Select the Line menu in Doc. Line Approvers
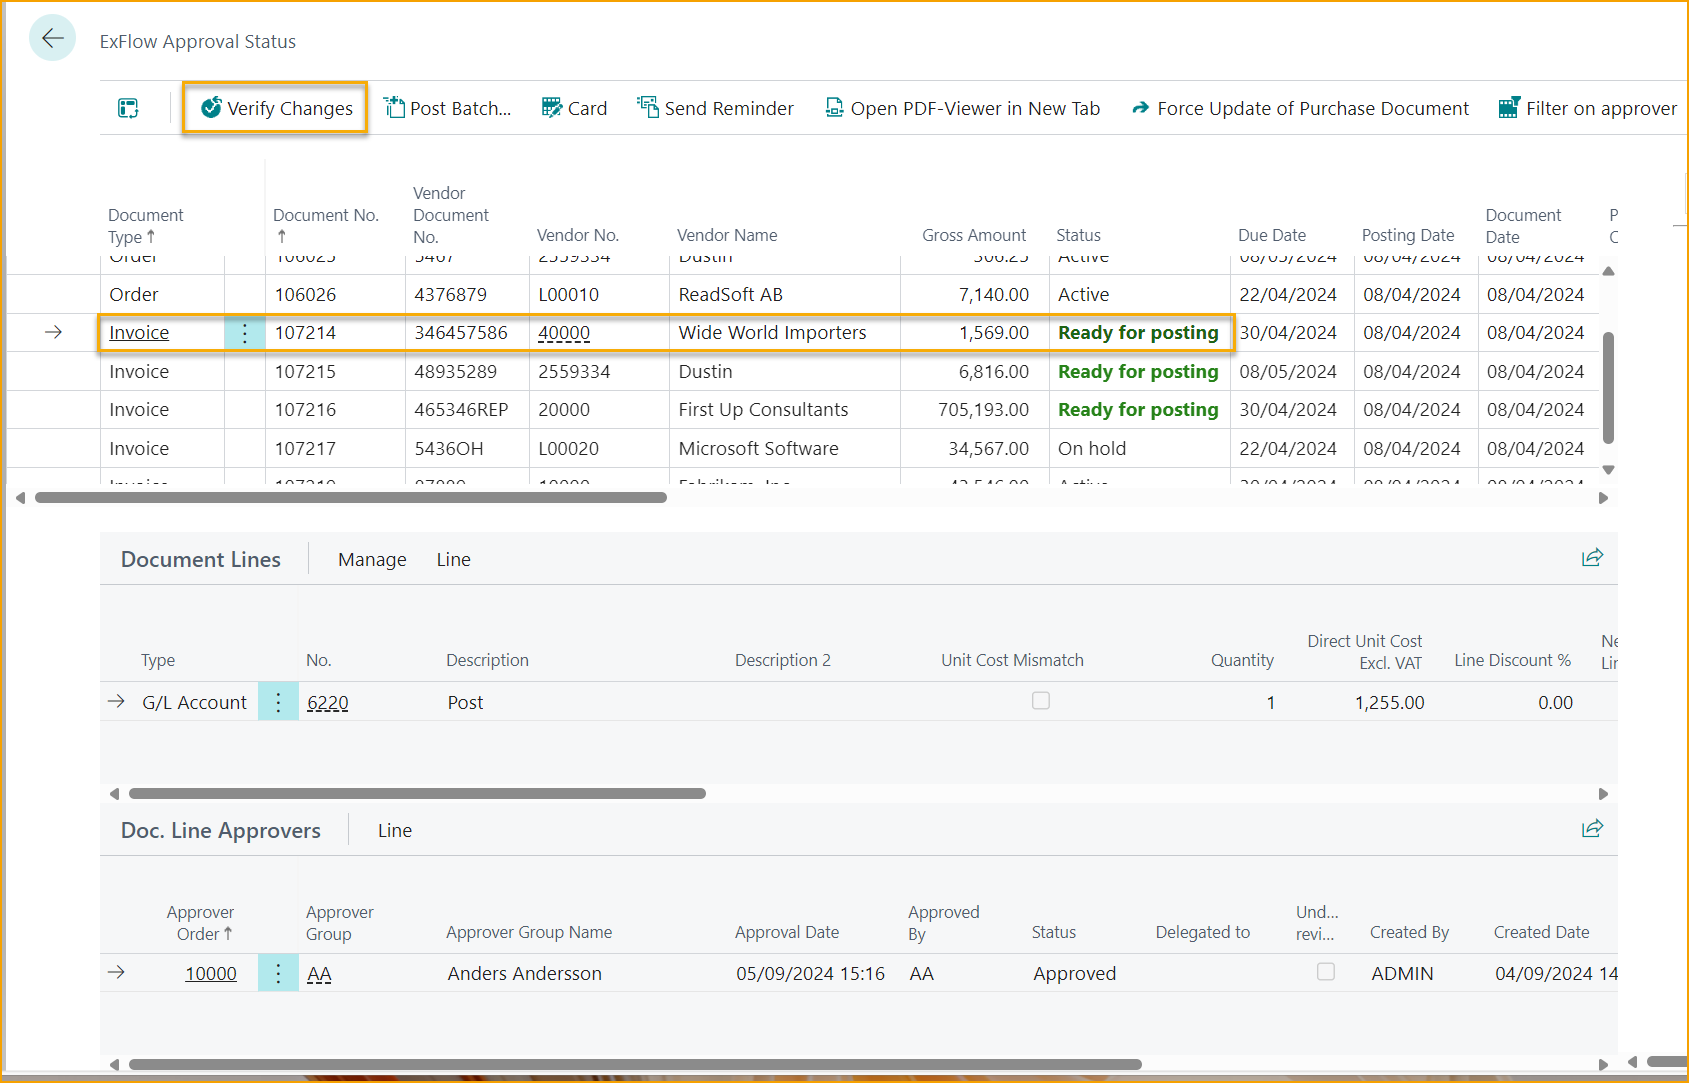This screenshot has width=1689, height=1083. tap(395, 830)
